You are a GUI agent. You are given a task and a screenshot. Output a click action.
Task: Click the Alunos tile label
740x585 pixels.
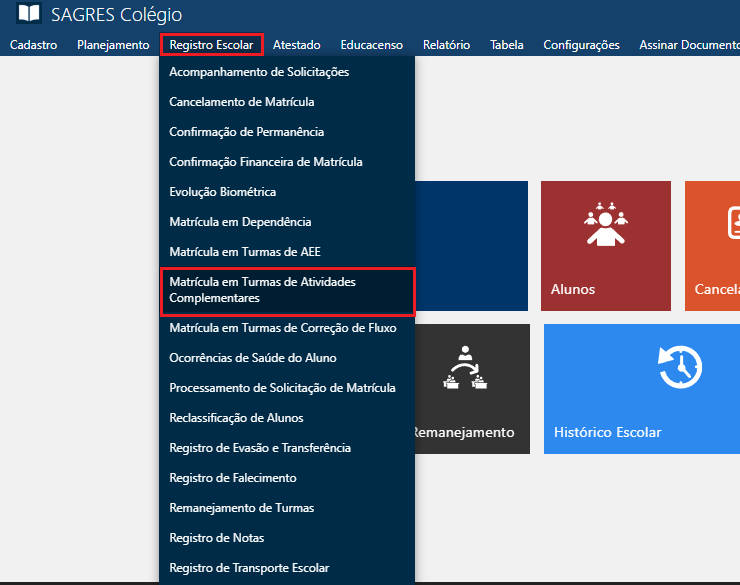pyautogui.click(x=573, y=289)
